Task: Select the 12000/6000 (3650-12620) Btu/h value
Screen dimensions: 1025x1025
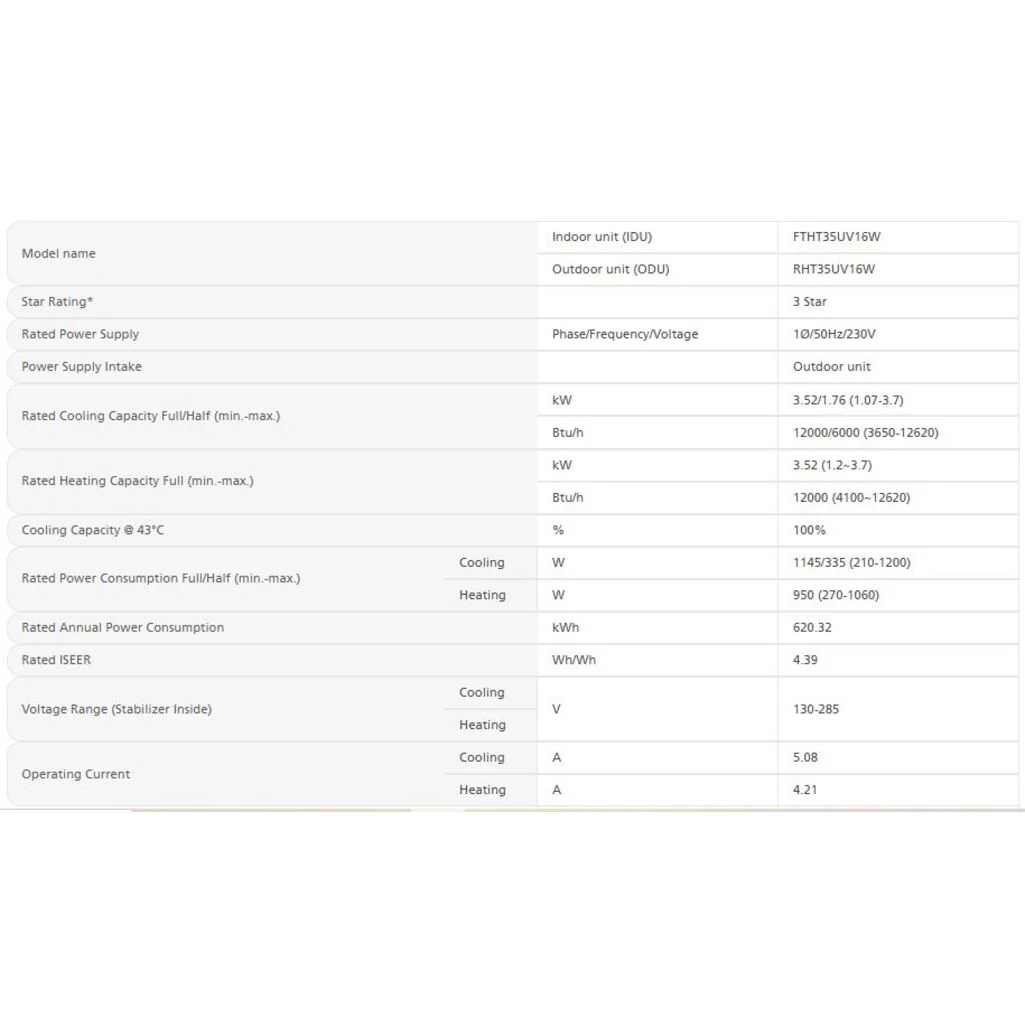Action: (x=865, y=433)
